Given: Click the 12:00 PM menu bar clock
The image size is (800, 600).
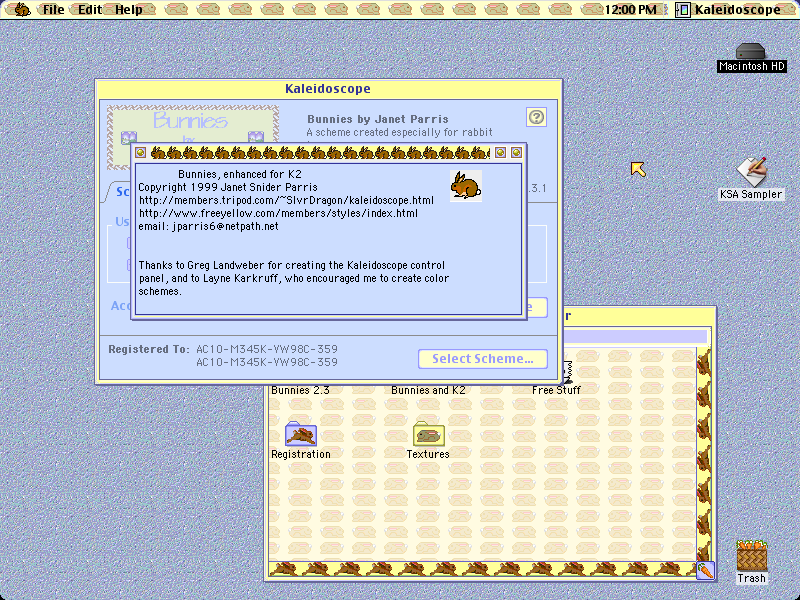Looking at the screenshot, I should click(630, 10).
